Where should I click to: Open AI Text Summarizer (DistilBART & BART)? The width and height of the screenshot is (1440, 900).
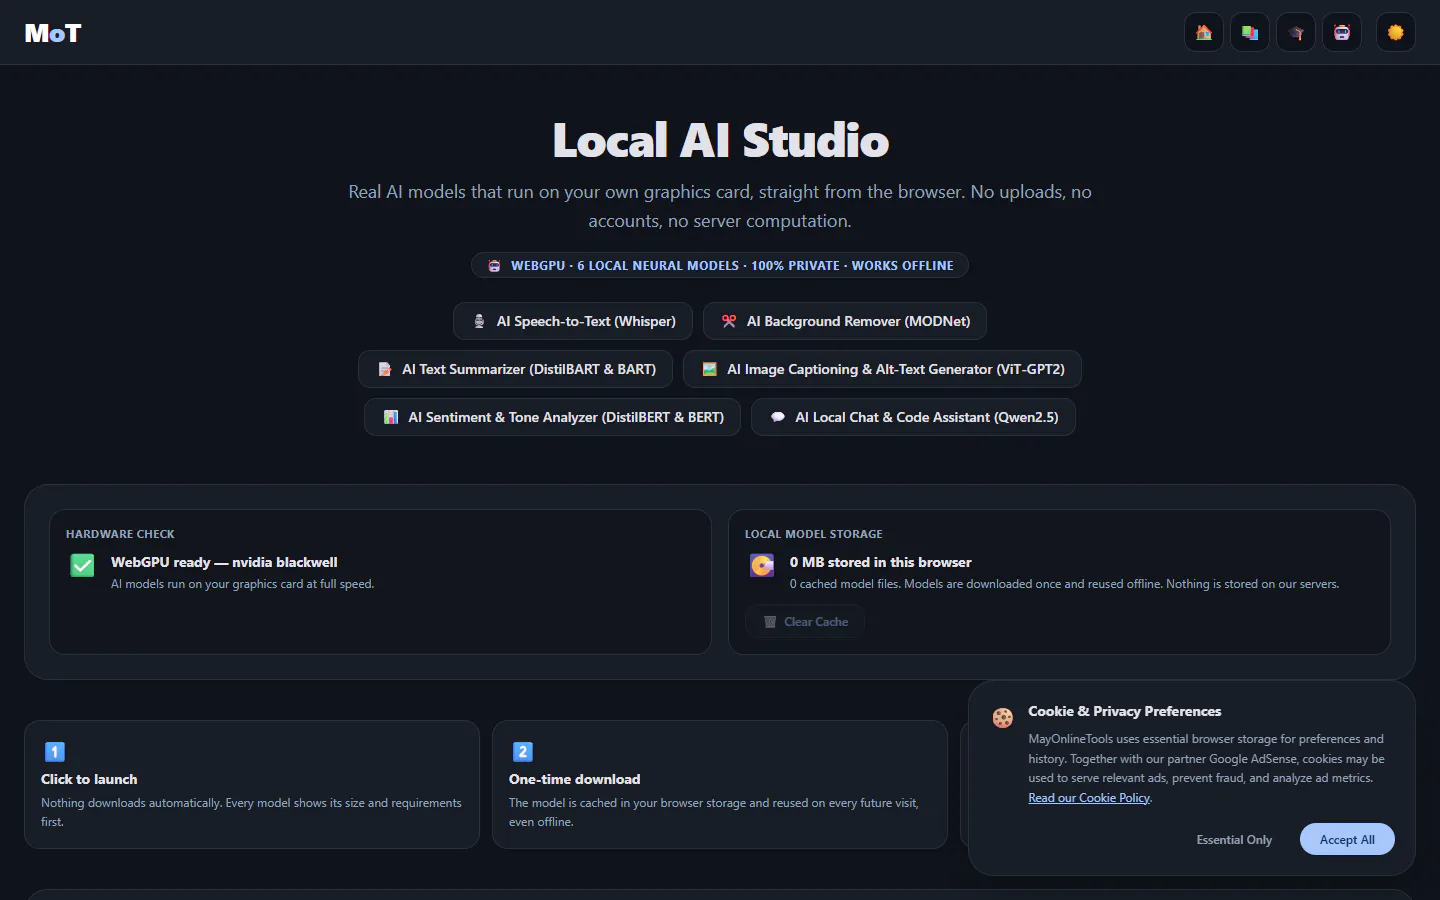[516, 369]
